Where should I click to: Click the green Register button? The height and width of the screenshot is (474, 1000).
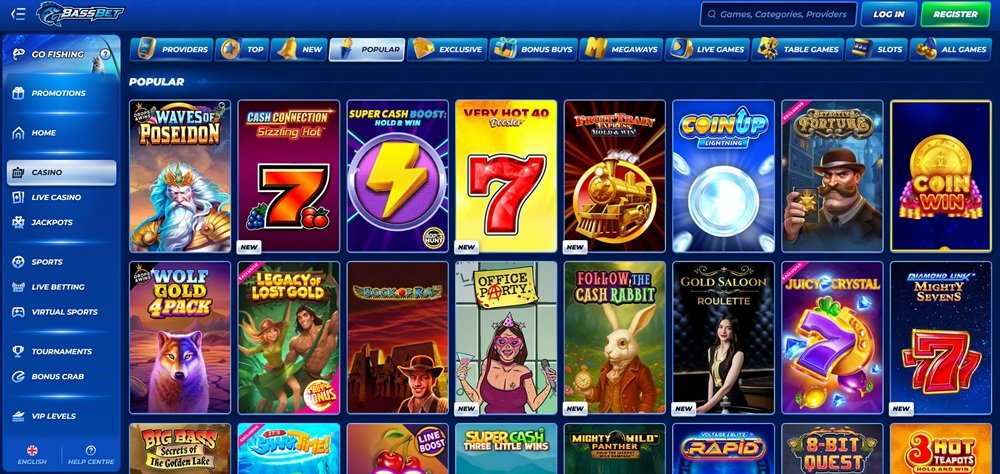[955, 14]
